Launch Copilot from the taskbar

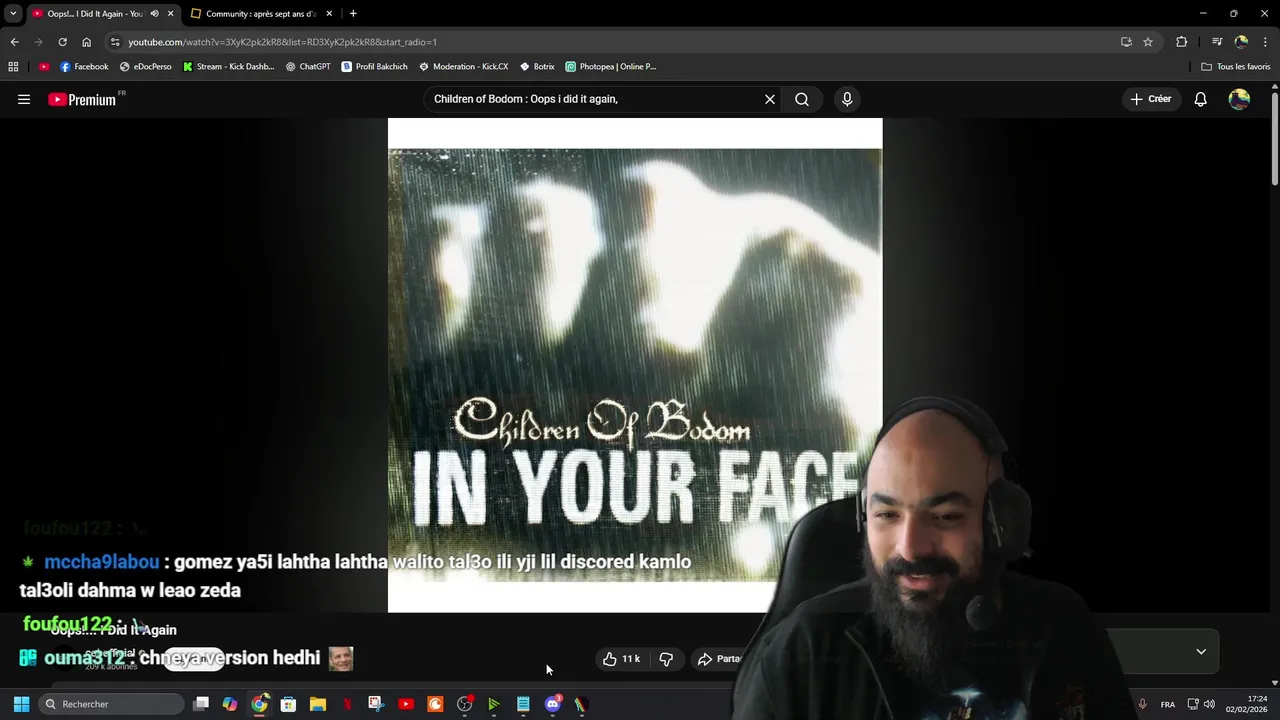click(x=230, y=704)
